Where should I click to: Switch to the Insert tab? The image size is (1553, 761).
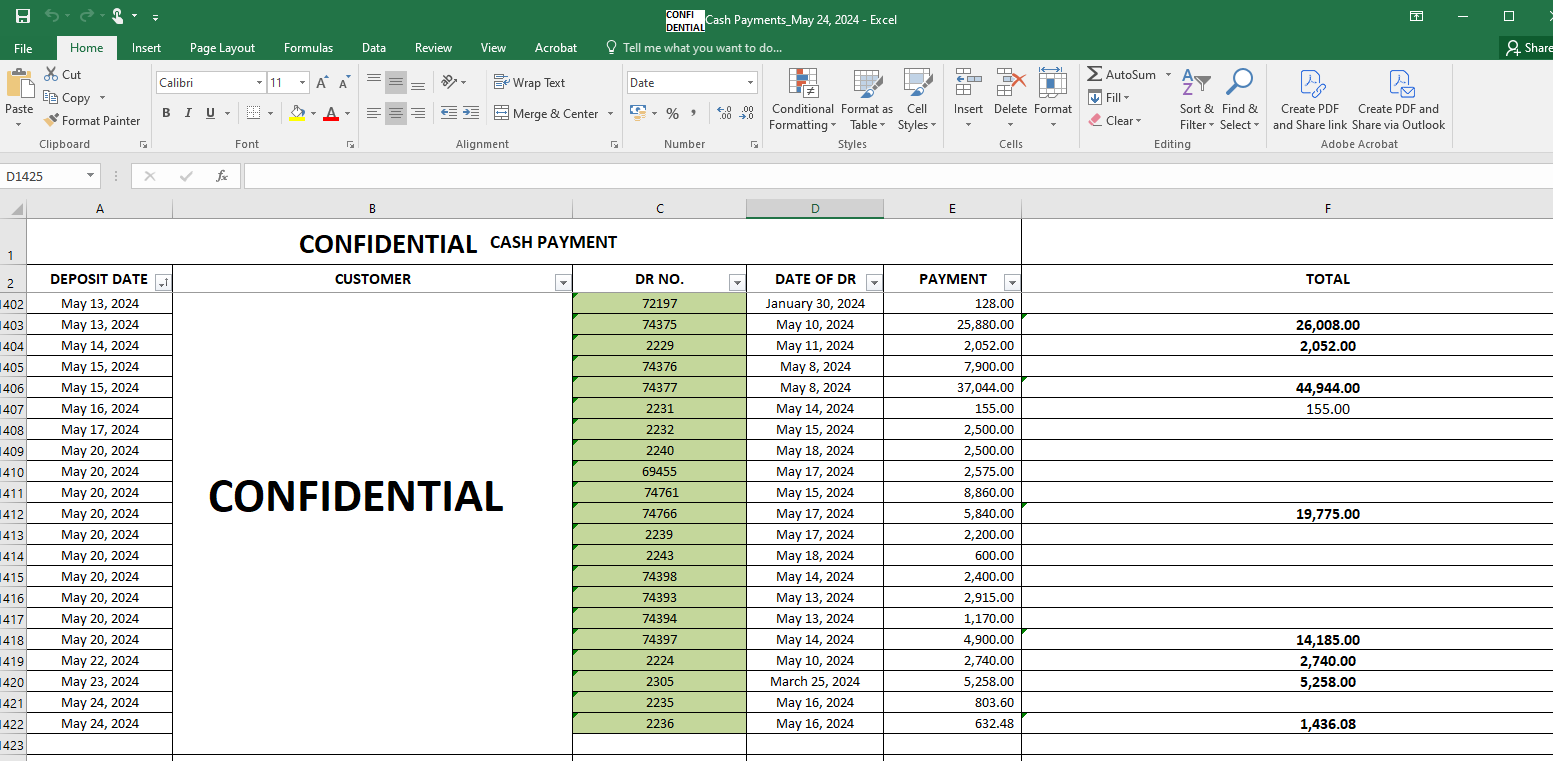click(x=146, y=48)
